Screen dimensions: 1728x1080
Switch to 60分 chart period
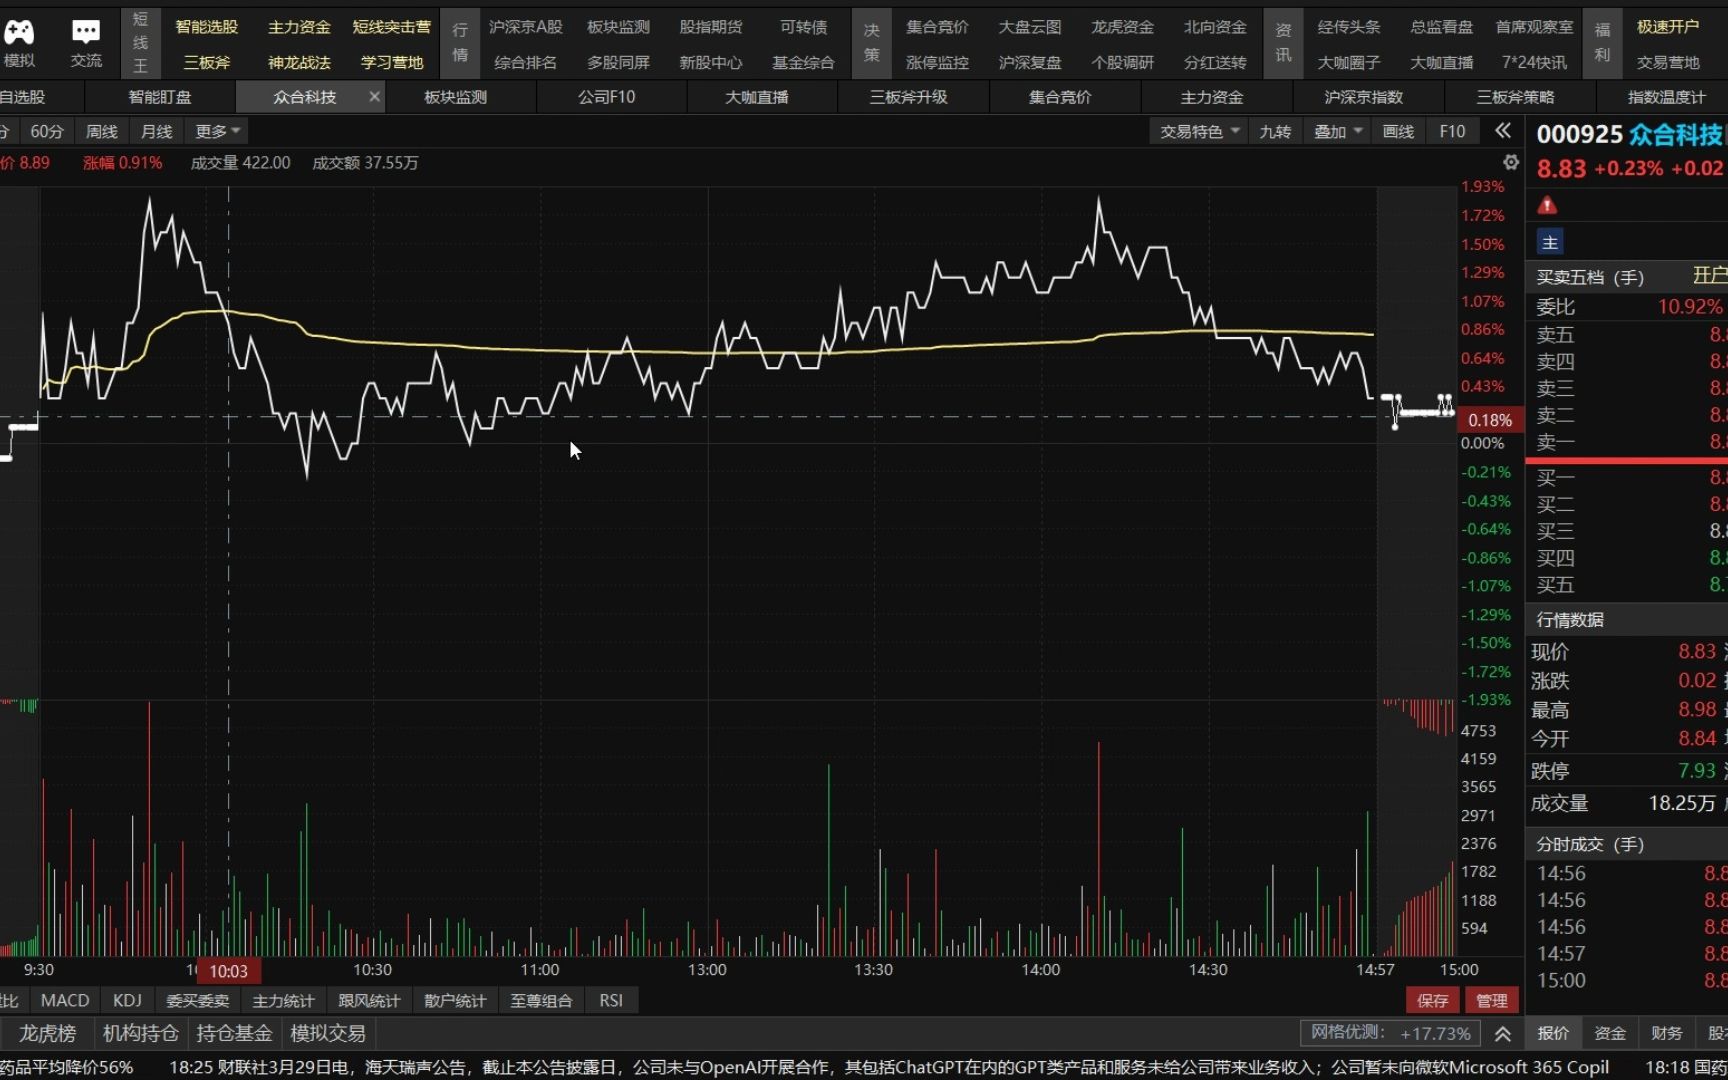pyautogui.click(x=46, y=131)
